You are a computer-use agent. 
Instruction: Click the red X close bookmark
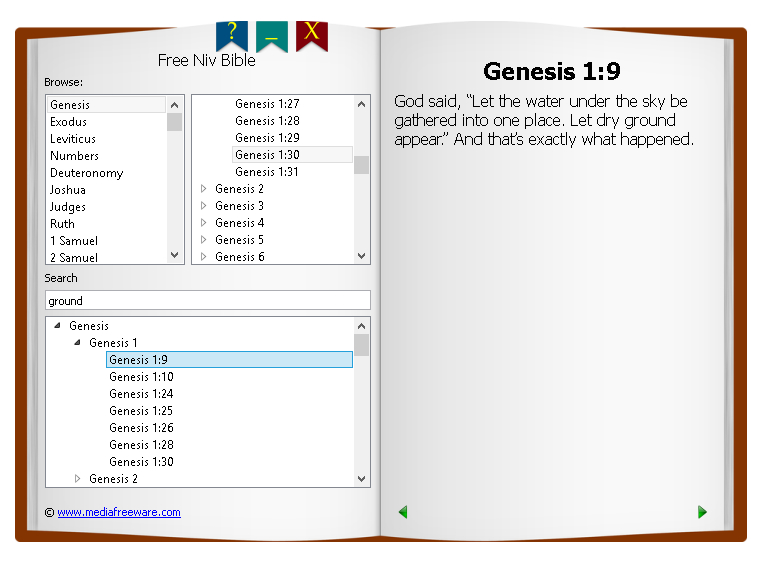pos(312,33)
